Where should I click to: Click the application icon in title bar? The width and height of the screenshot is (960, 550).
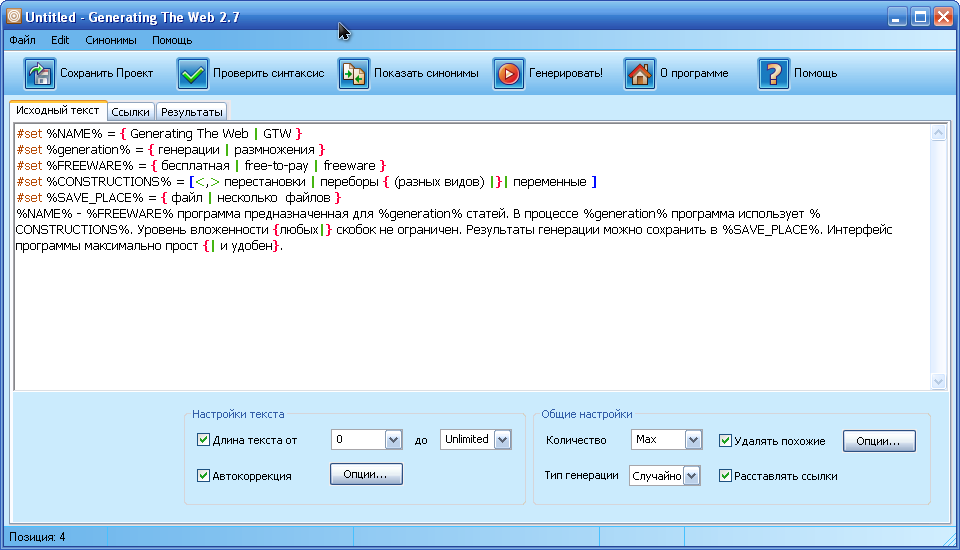13,17
